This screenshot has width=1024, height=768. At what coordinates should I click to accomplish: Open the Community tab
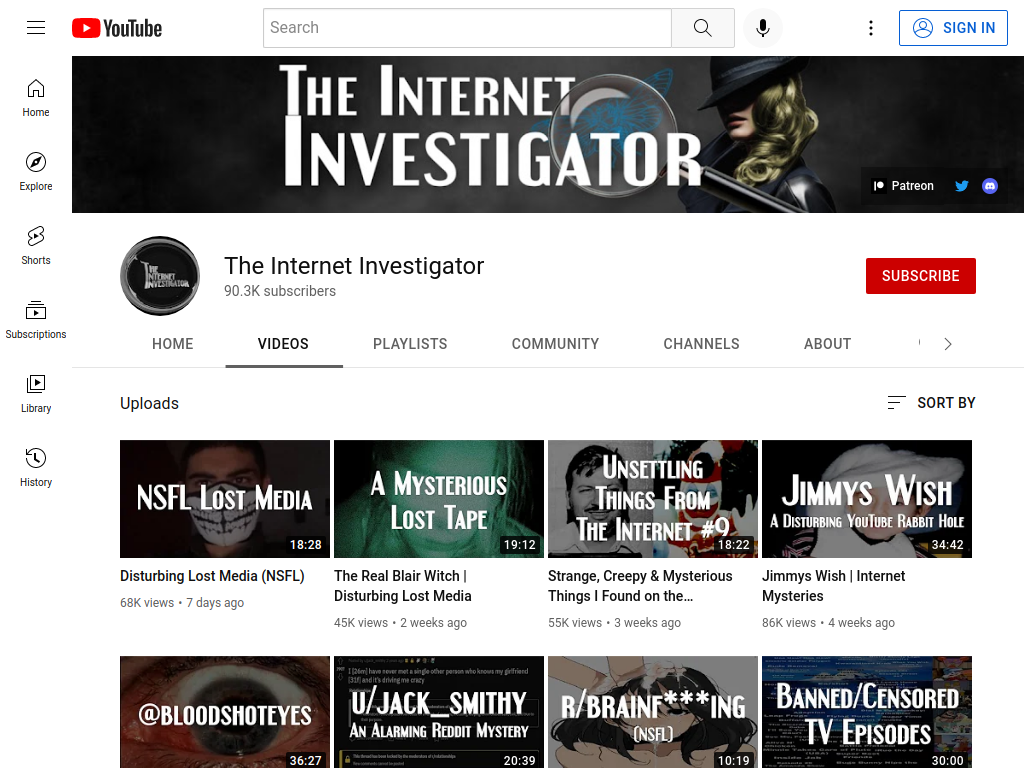[x=556, y=344]
